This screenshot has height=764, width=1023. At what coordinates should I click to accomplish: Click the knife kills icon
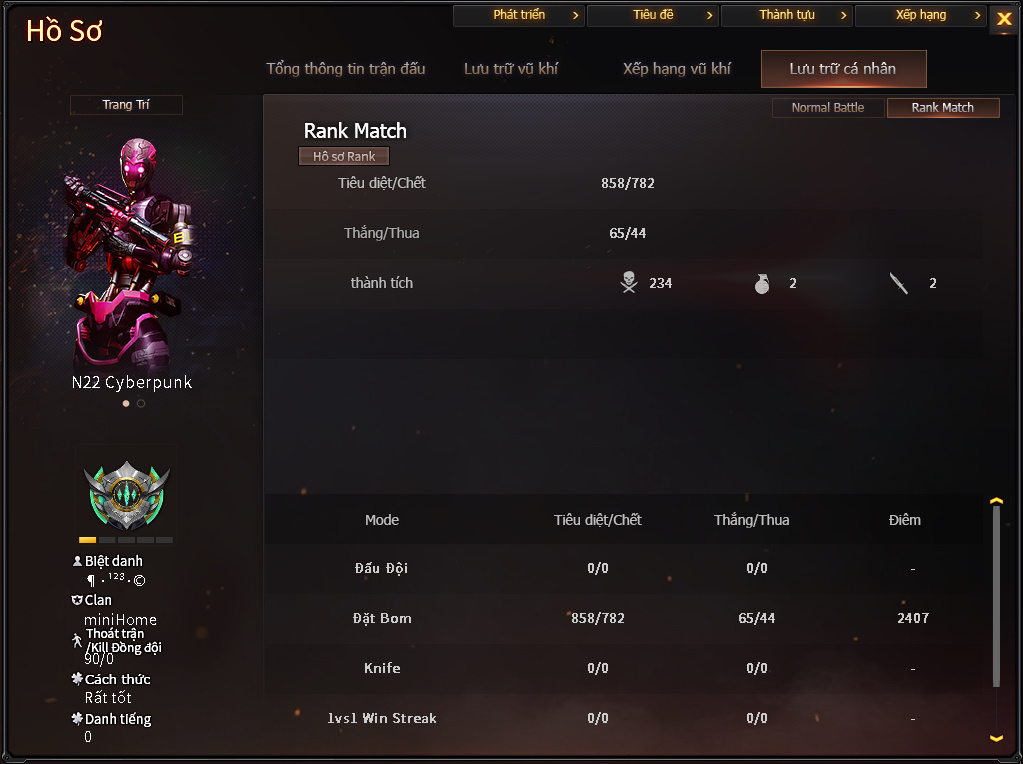pyautogui.click(x=898, y=283)
